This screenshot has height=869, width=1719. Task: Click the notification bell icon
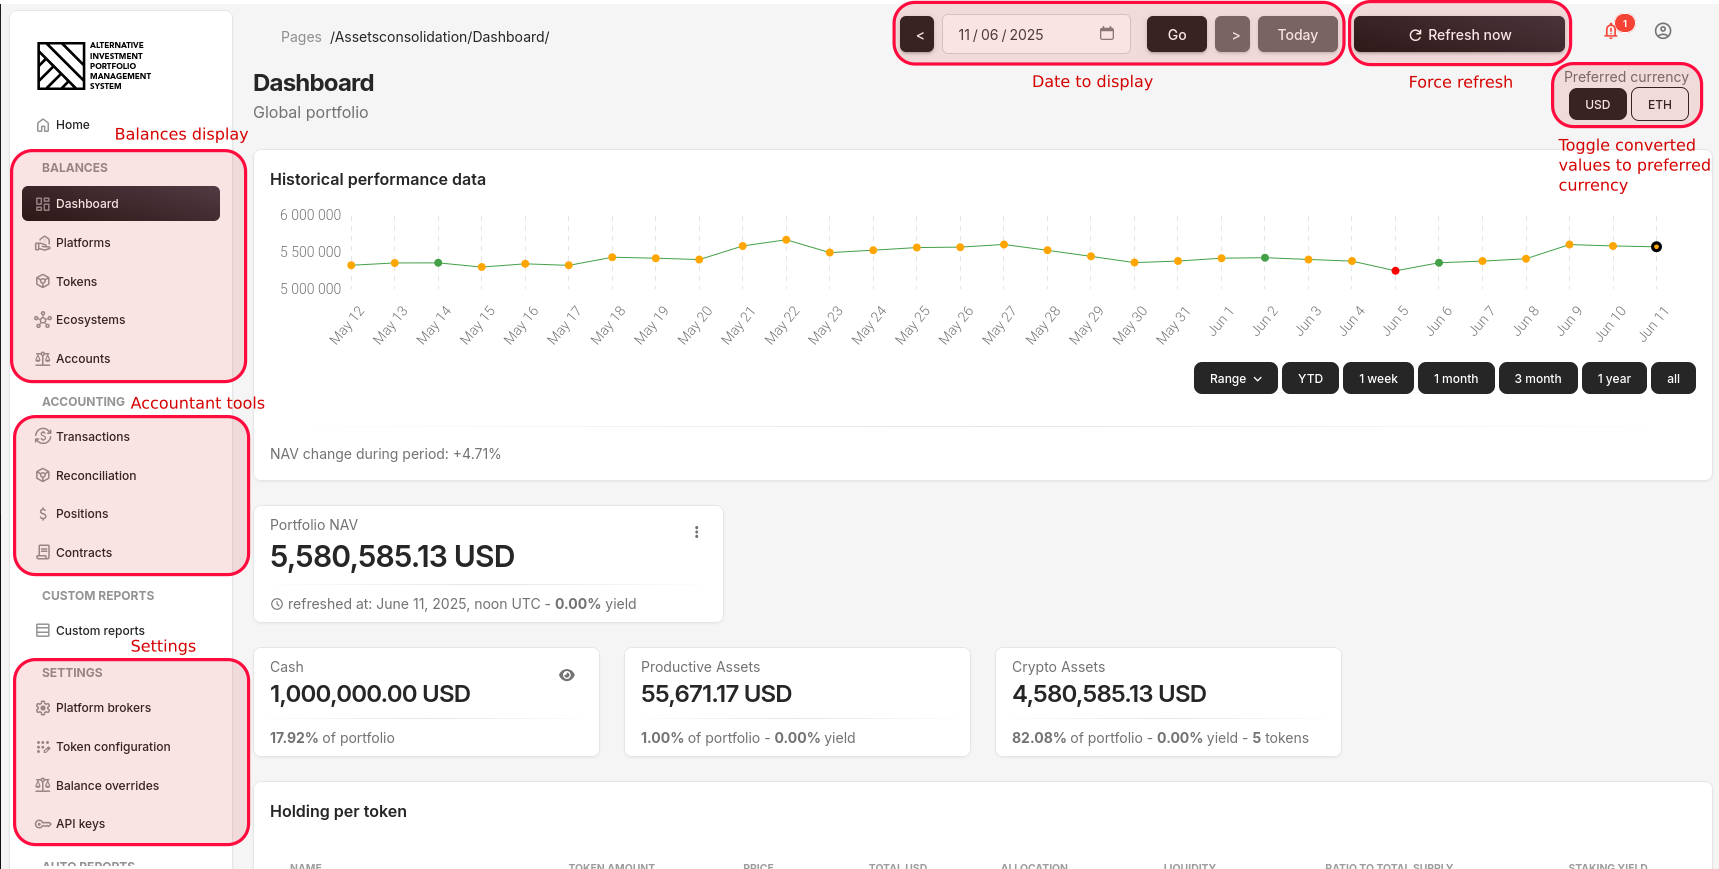(x=1611, y=32)
